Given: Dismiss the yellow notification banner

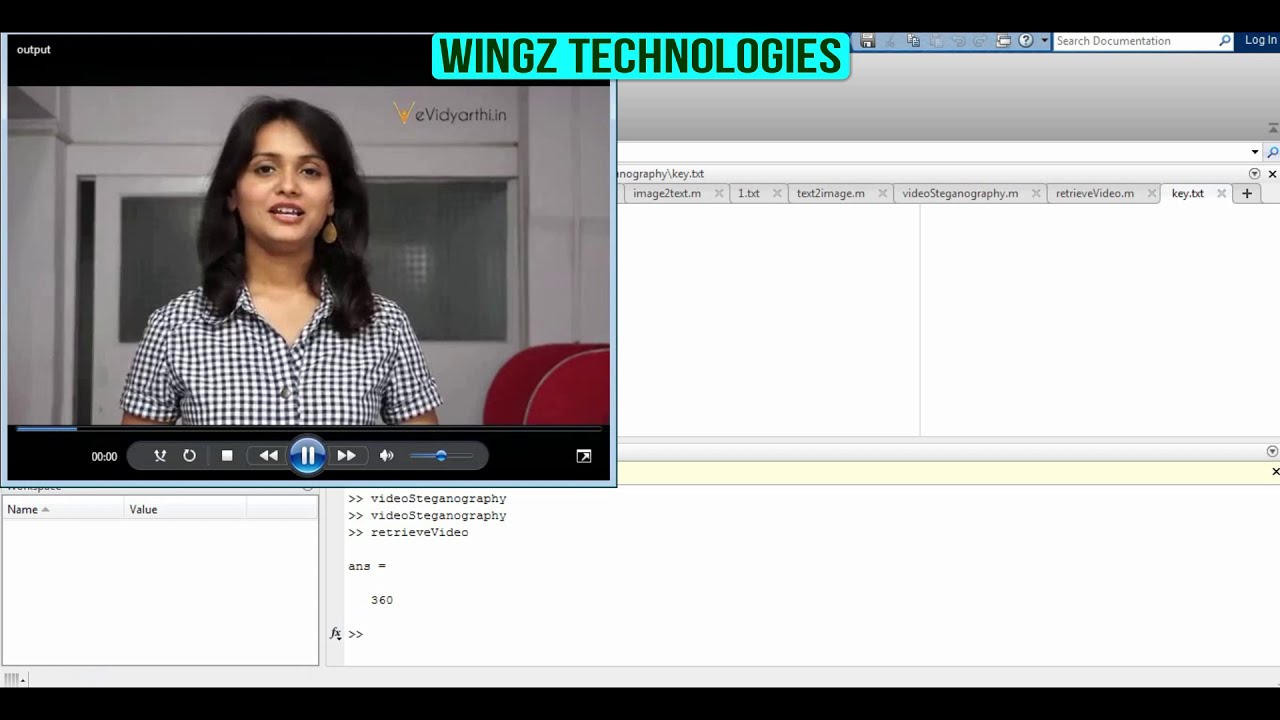Looking at the screenshot, I should (1275, 472).
